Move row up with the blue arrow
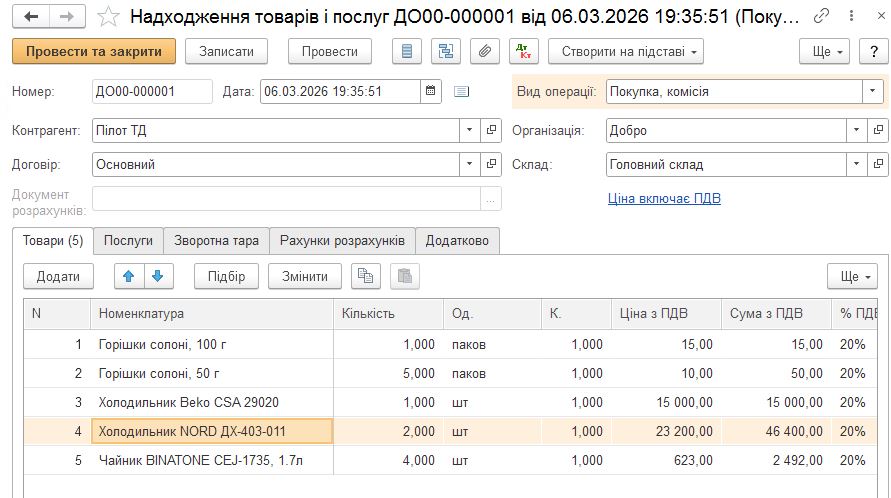 tap(128, 276)
